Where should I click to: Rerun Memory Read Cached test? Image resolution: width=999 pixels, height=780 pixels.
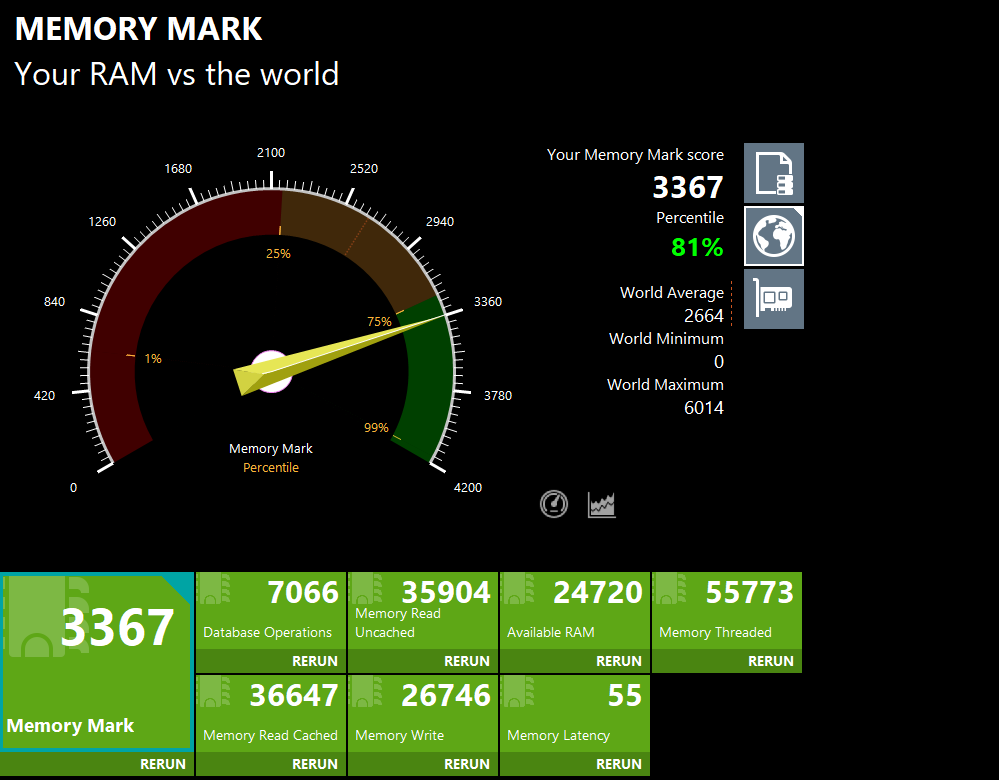315,763
